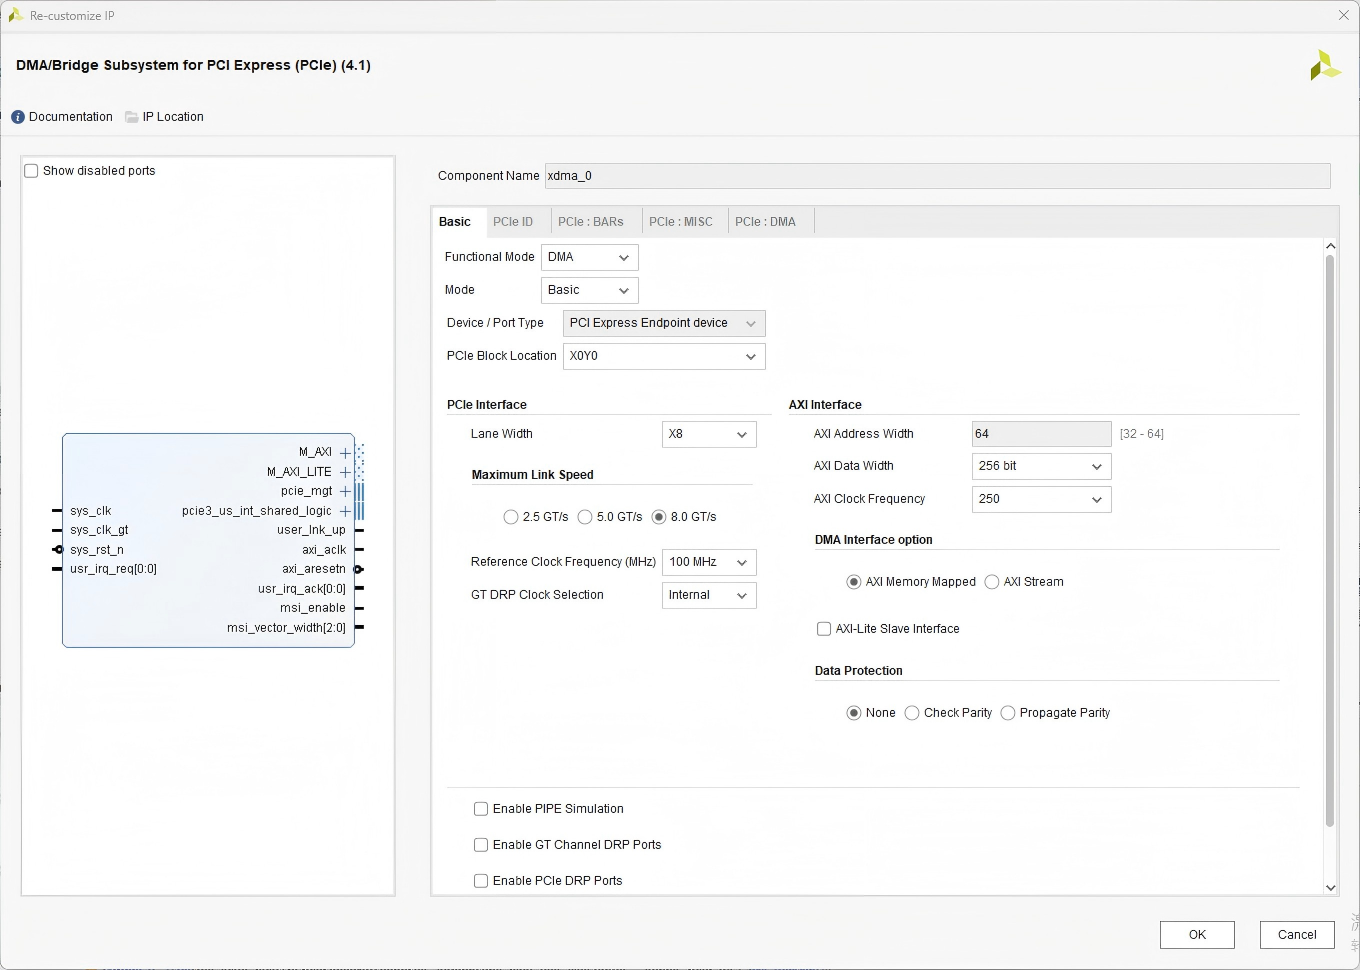Expand the pcie3_us_int_shared_logic port

click(345, 511)
